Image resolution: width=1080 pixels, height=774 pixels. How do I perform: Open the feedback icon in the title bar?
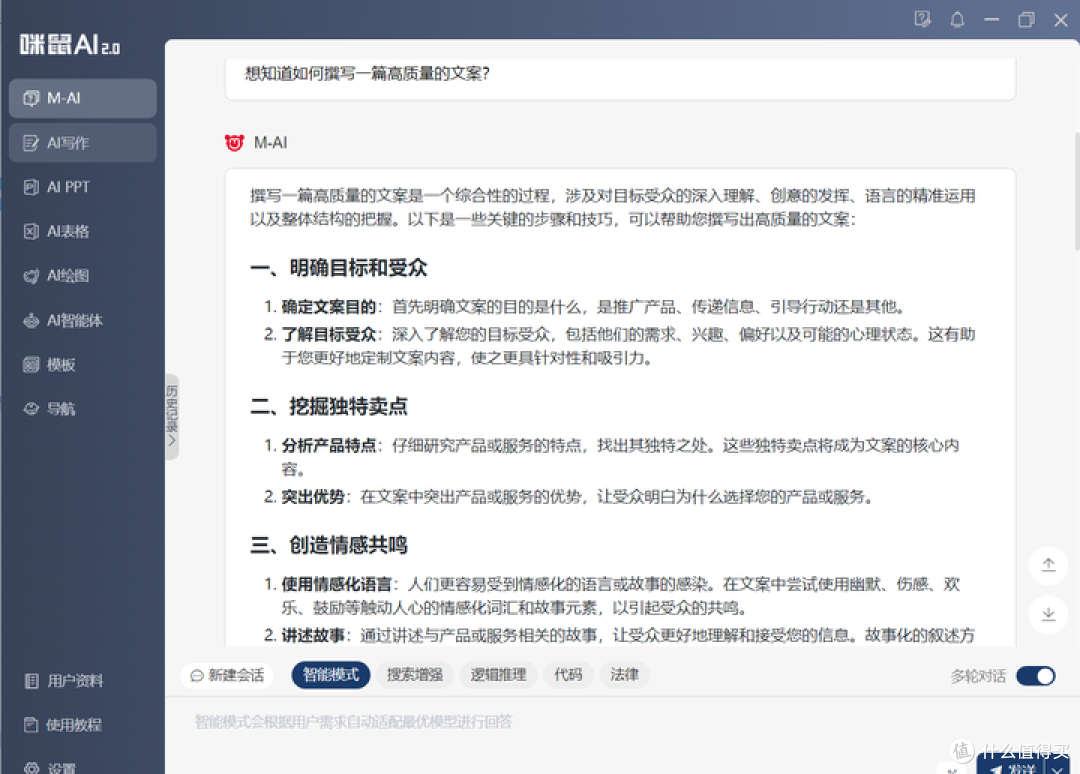tap(922, 19)
